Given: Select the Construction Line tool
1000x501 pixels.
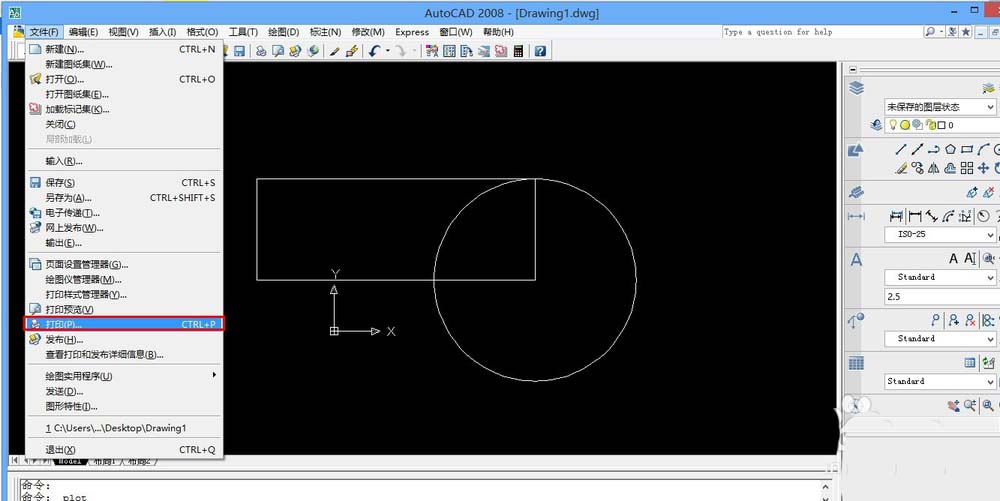Looking at the screenshot, I should coord(917,150).
